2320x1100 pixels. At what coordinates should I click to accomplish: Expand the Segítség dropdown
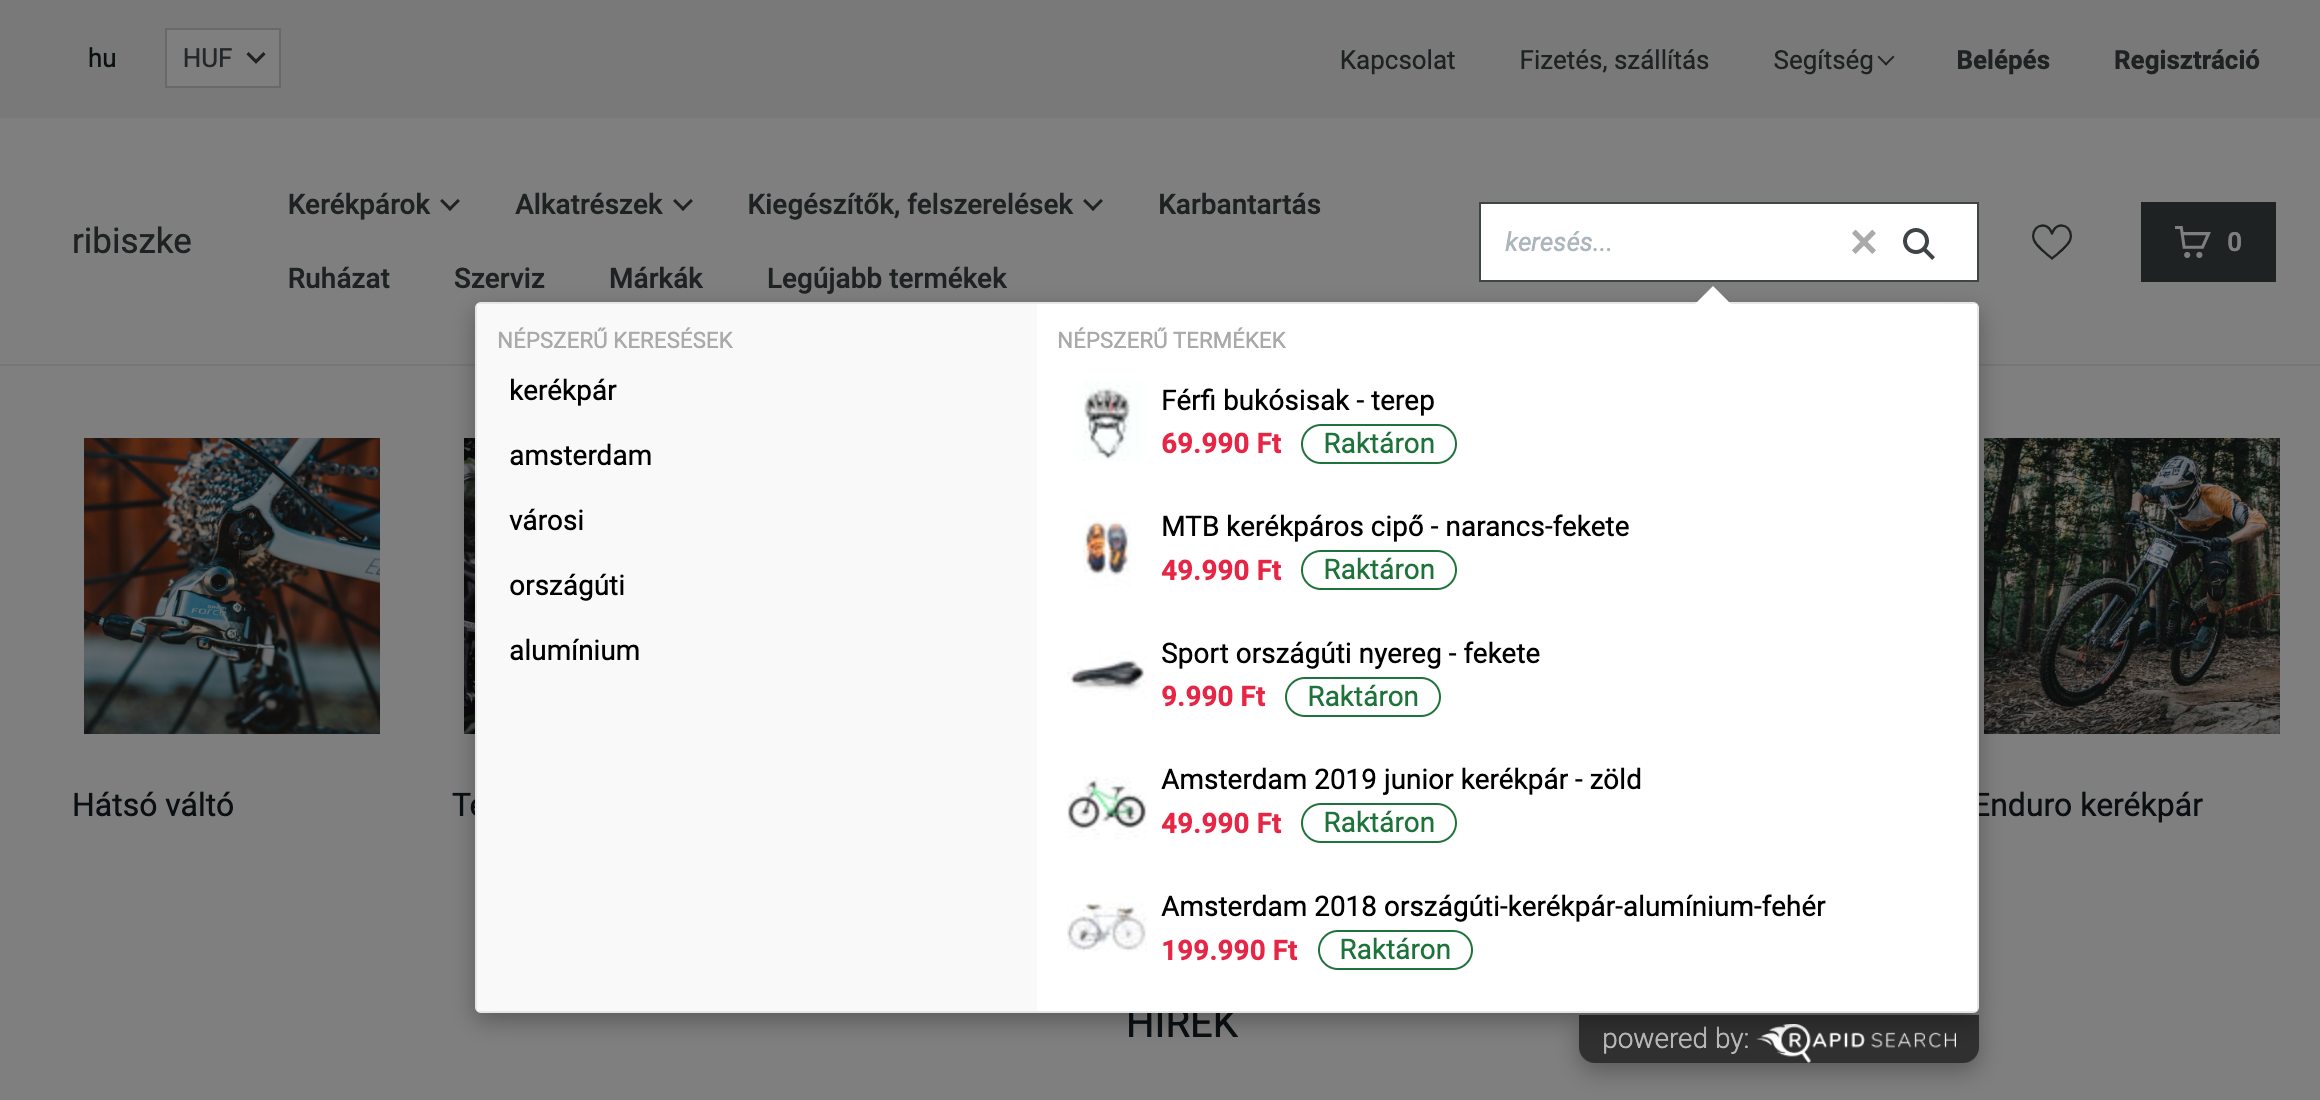coord(1832,60)
